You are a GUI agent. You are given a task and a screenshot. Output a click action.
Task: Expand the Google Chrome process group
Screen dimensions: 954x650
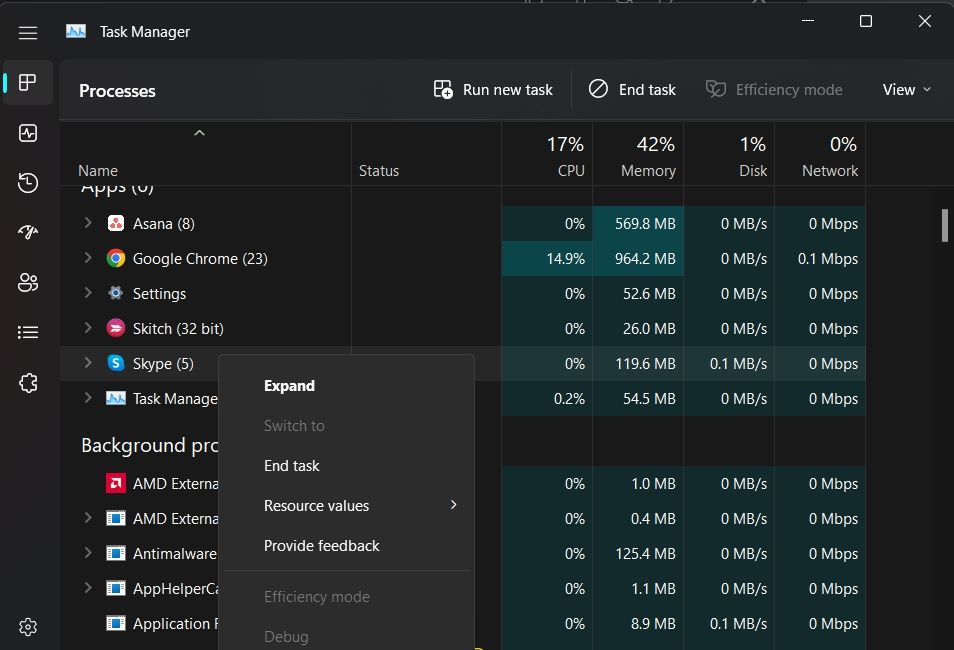point(88,258)
